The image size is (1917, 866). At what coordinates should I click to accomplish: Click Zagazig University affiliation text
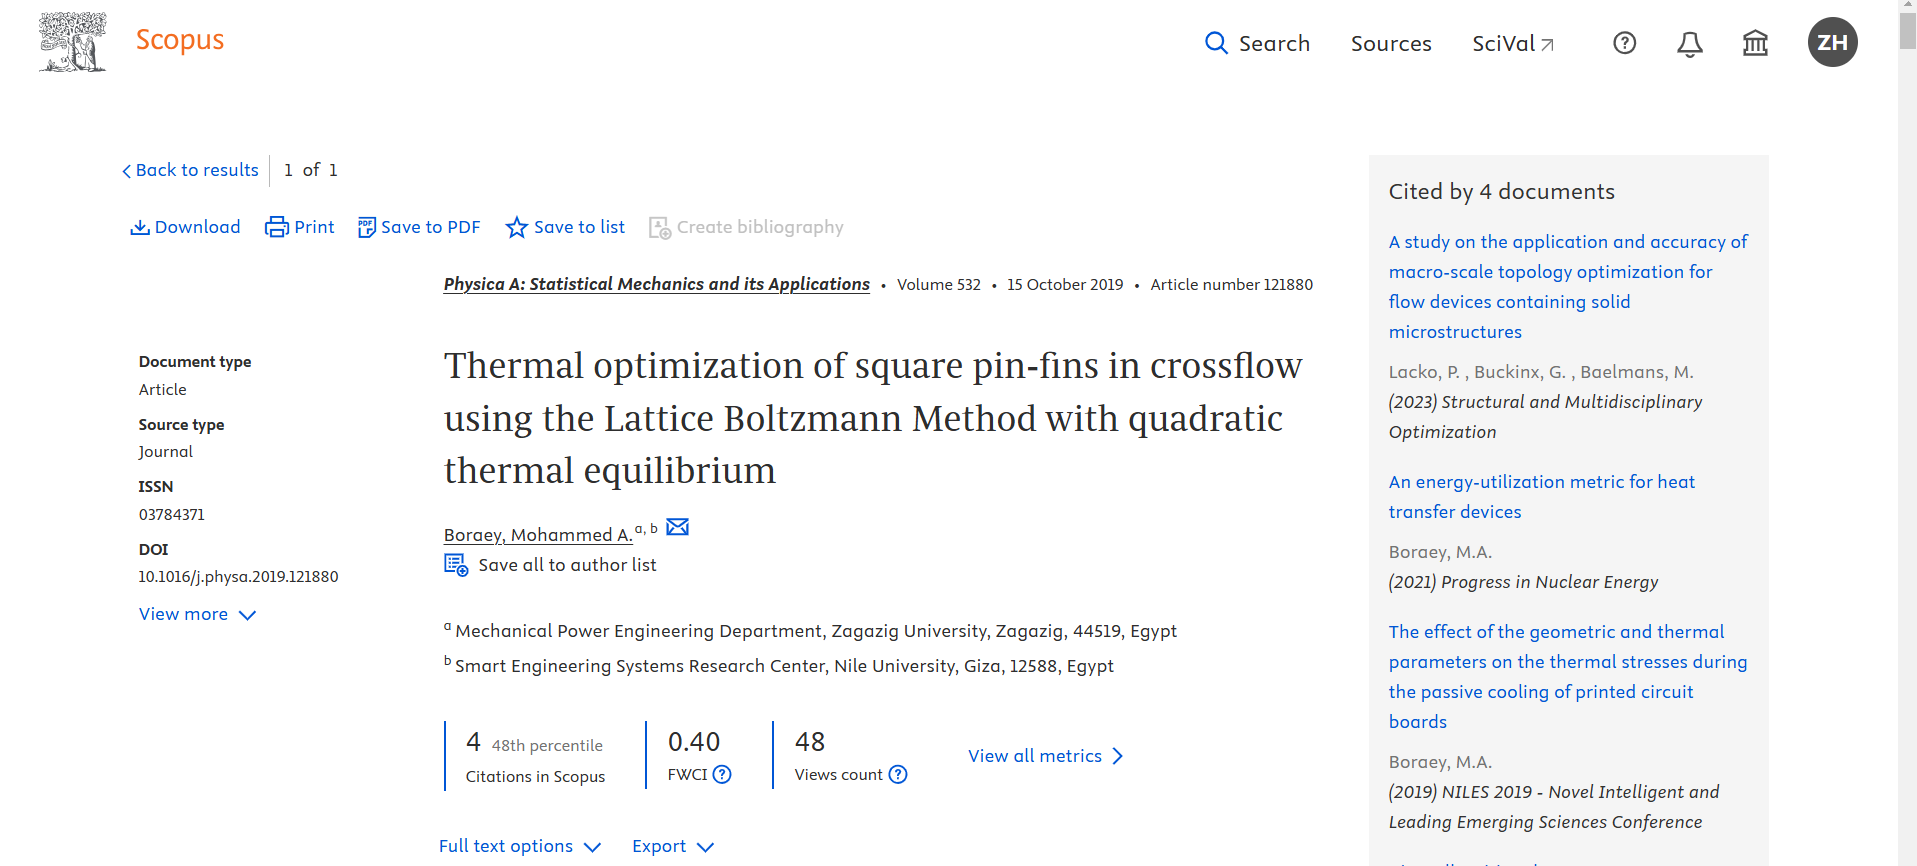[816, 631]
